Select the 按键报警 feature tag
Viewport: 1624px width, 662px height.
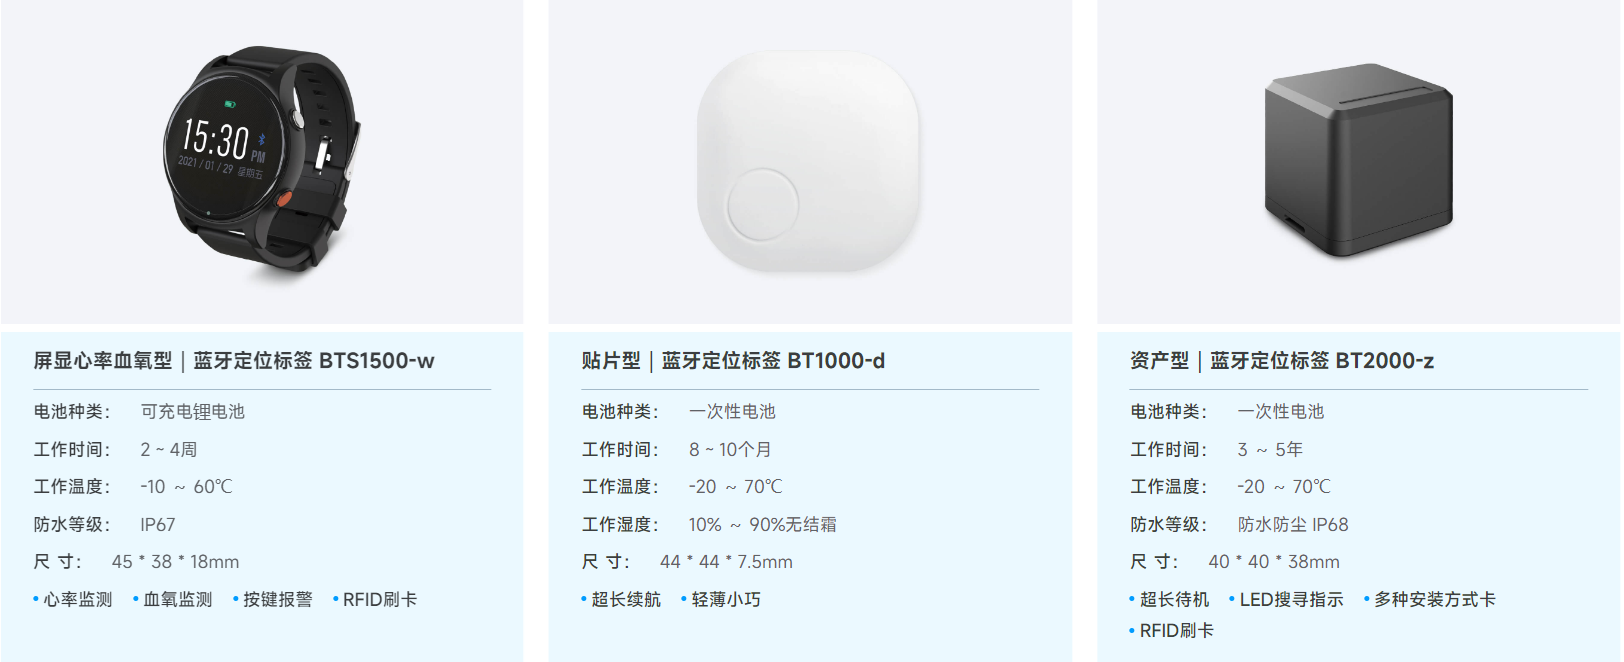273,600
